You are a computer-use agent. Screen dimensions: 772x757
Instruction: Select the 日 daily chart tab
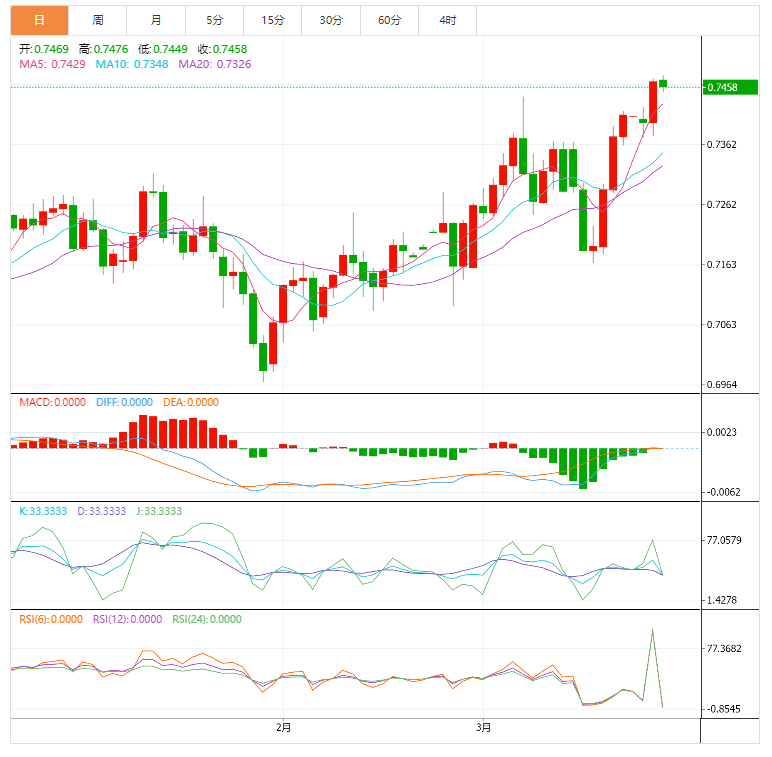click(x=39, y=20)
